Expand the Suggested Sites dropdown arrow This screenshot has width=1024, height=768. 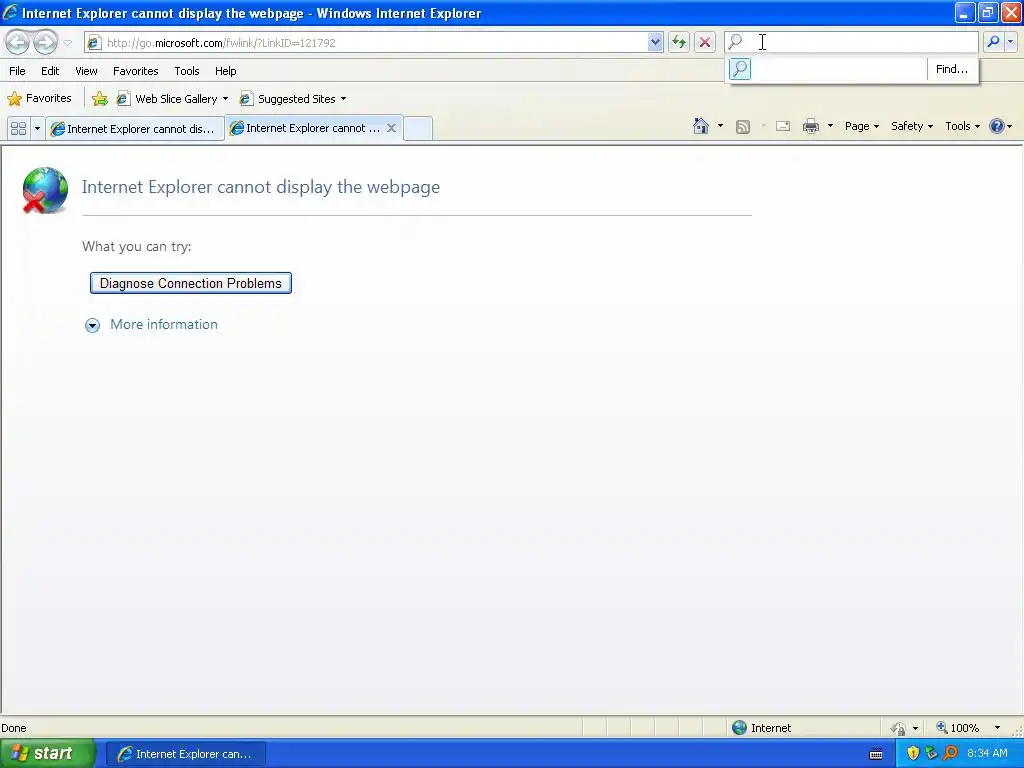344,99
